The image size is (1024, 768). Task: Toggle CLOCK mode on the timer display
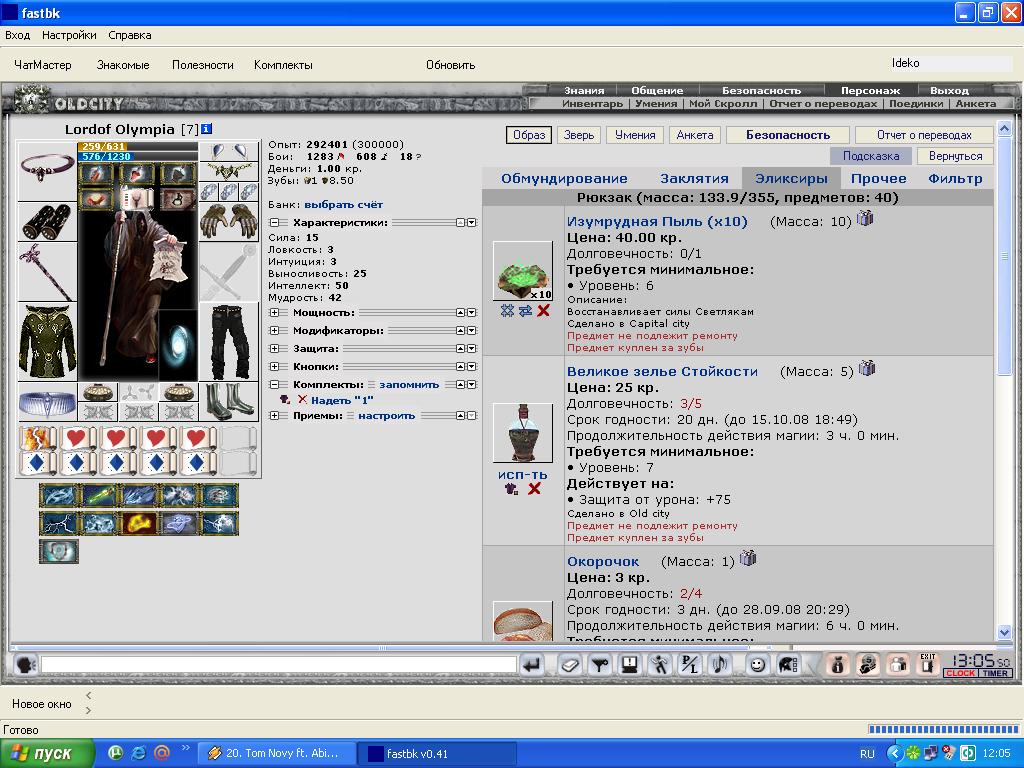[960, 673]
